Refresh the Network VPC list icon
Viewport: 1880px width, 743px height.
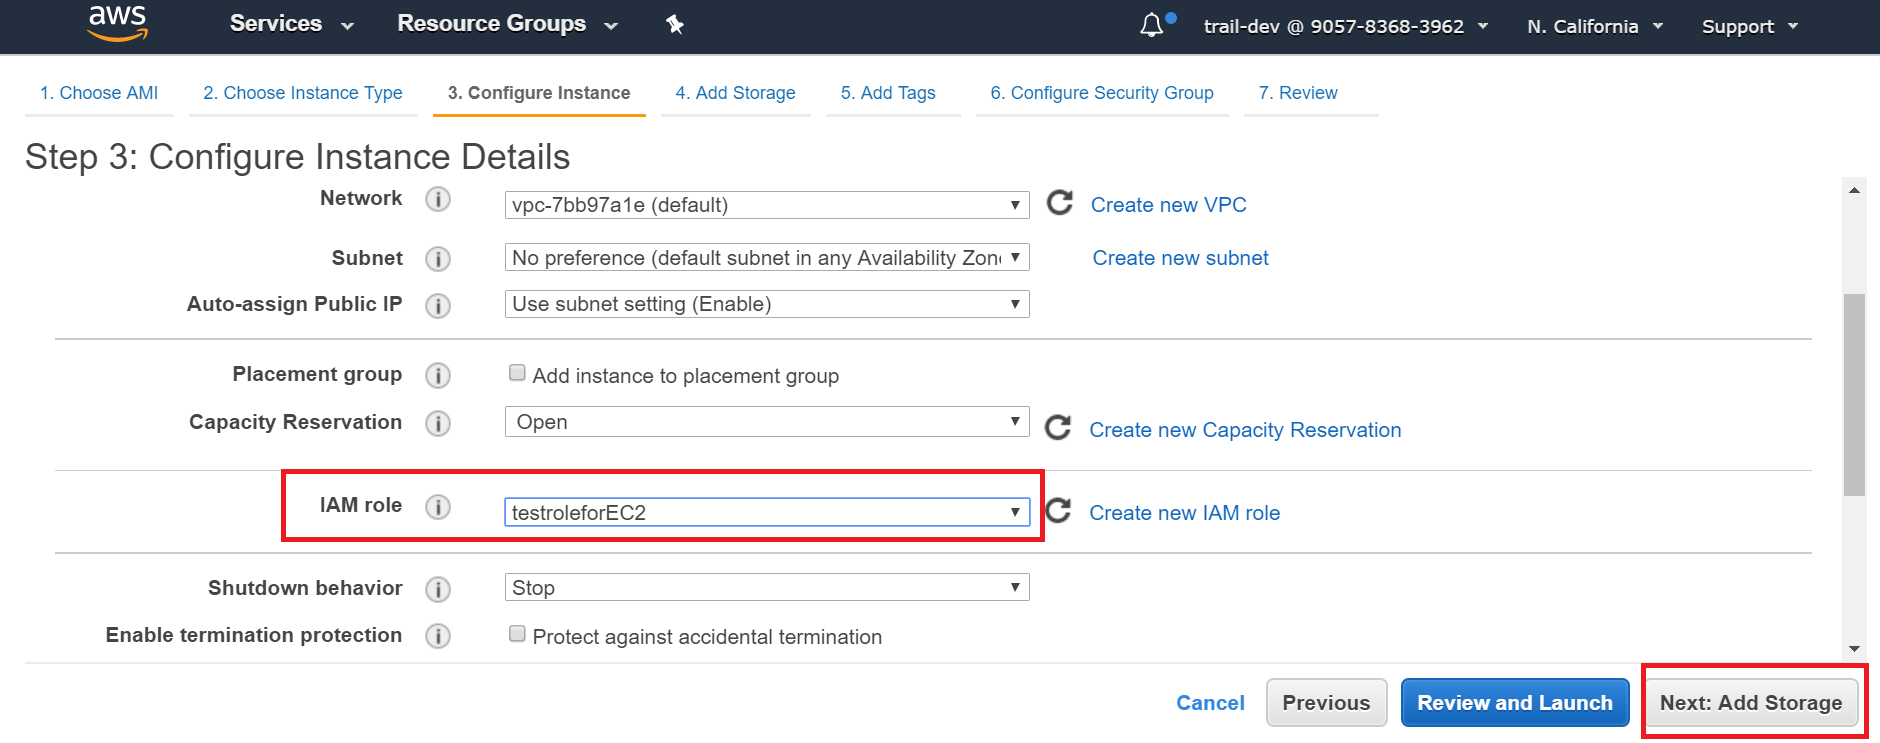(x=1059, y=203)
